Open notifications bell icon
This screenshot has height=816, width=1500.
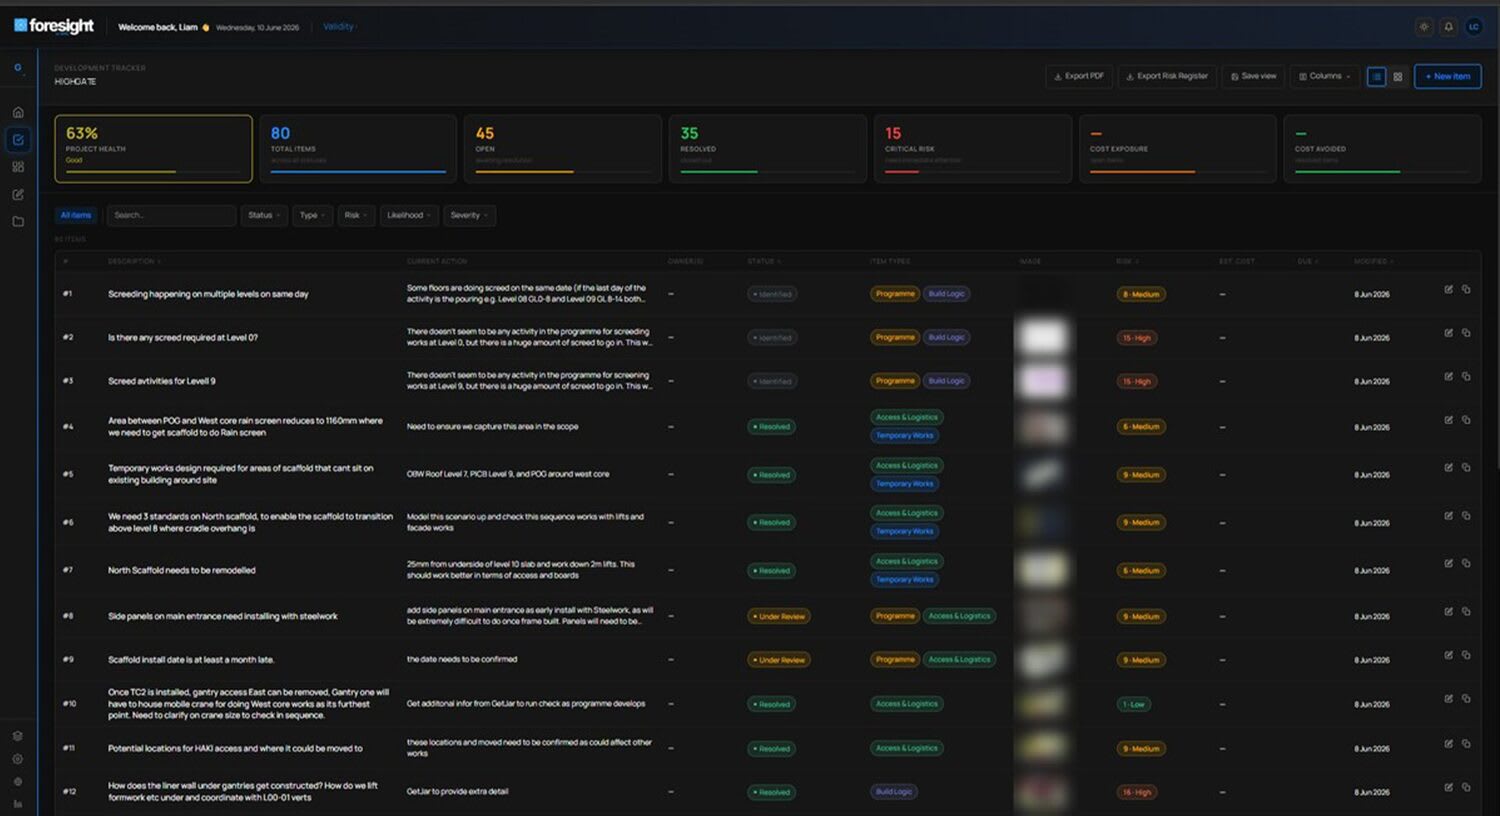pyautogui.click(x=1448, y=27)
